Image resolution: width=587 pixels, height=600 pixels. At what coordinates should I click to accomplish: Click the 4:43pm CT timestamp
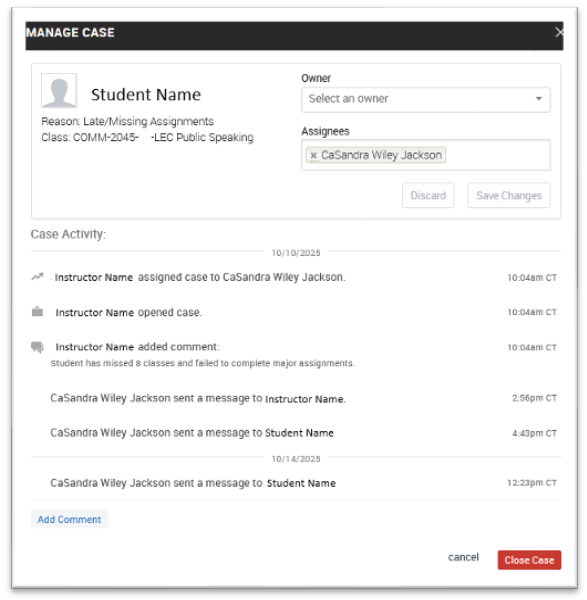pyautogui.click(x=534, y=433)
